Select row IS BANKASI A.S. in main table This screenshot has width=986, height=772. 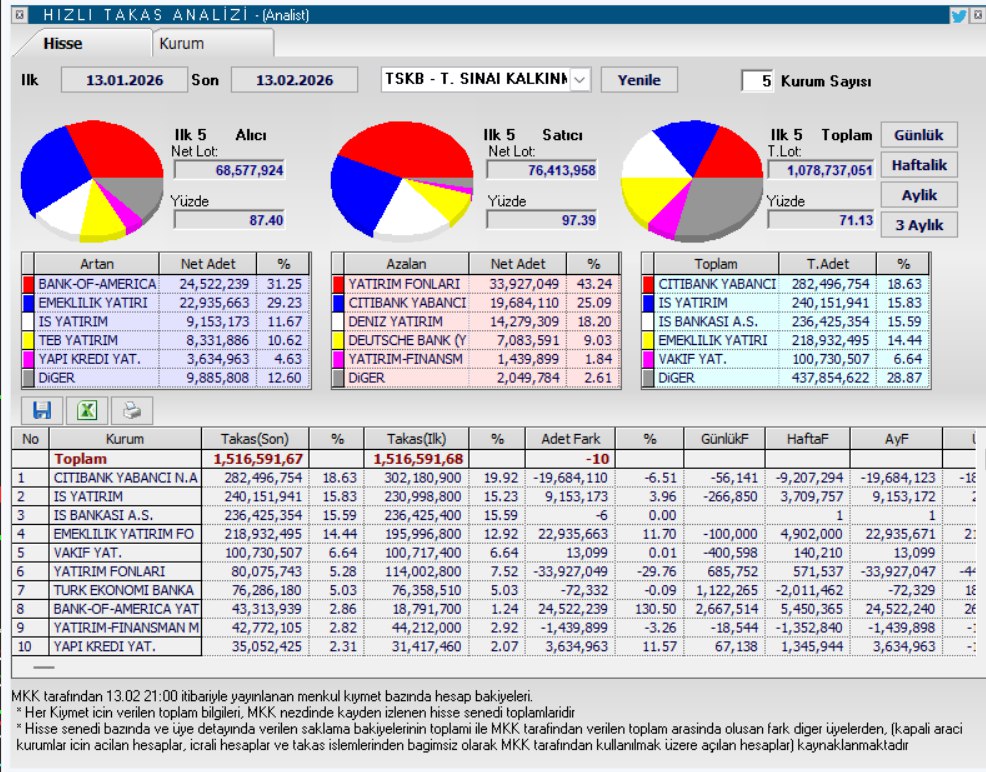pos(494,516)
